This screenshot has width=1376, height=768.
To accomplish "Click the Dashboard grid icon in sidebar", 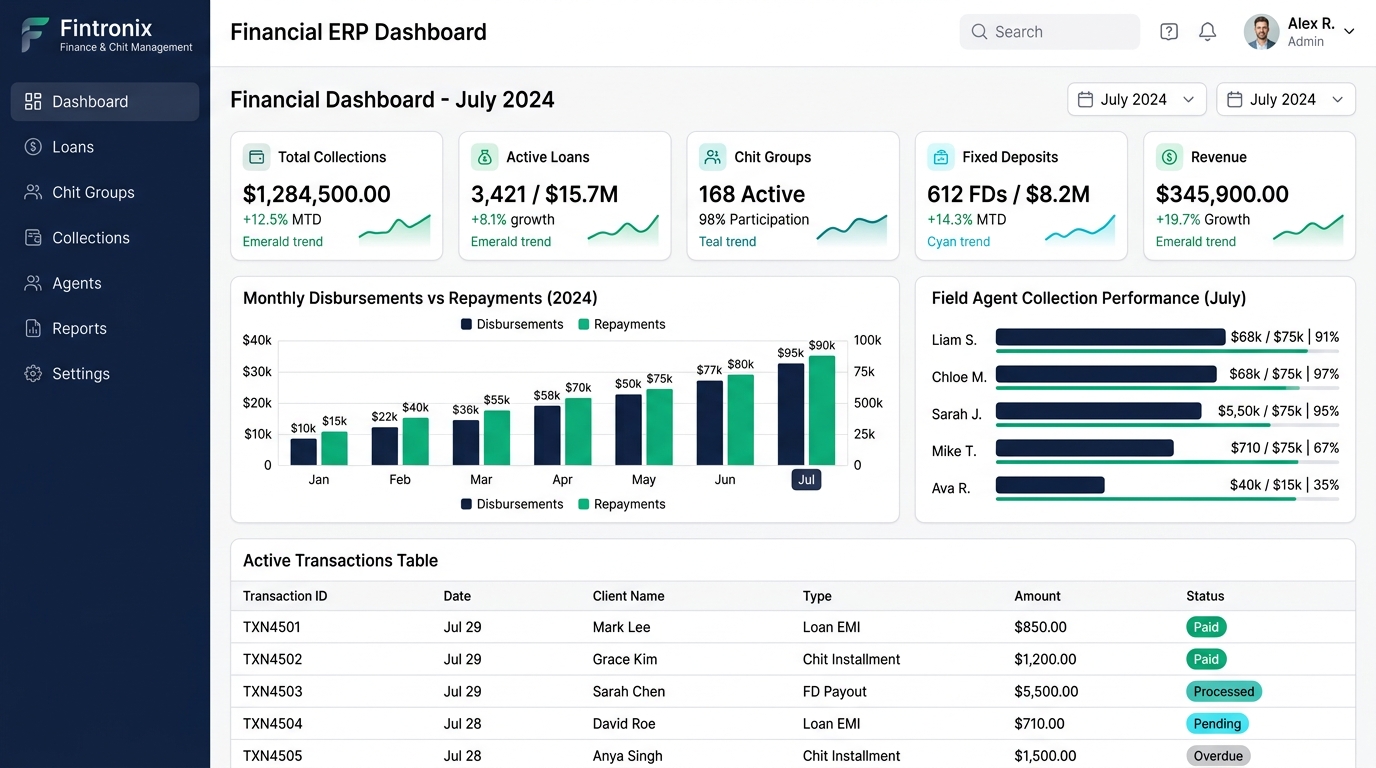I will pos(33,101).
